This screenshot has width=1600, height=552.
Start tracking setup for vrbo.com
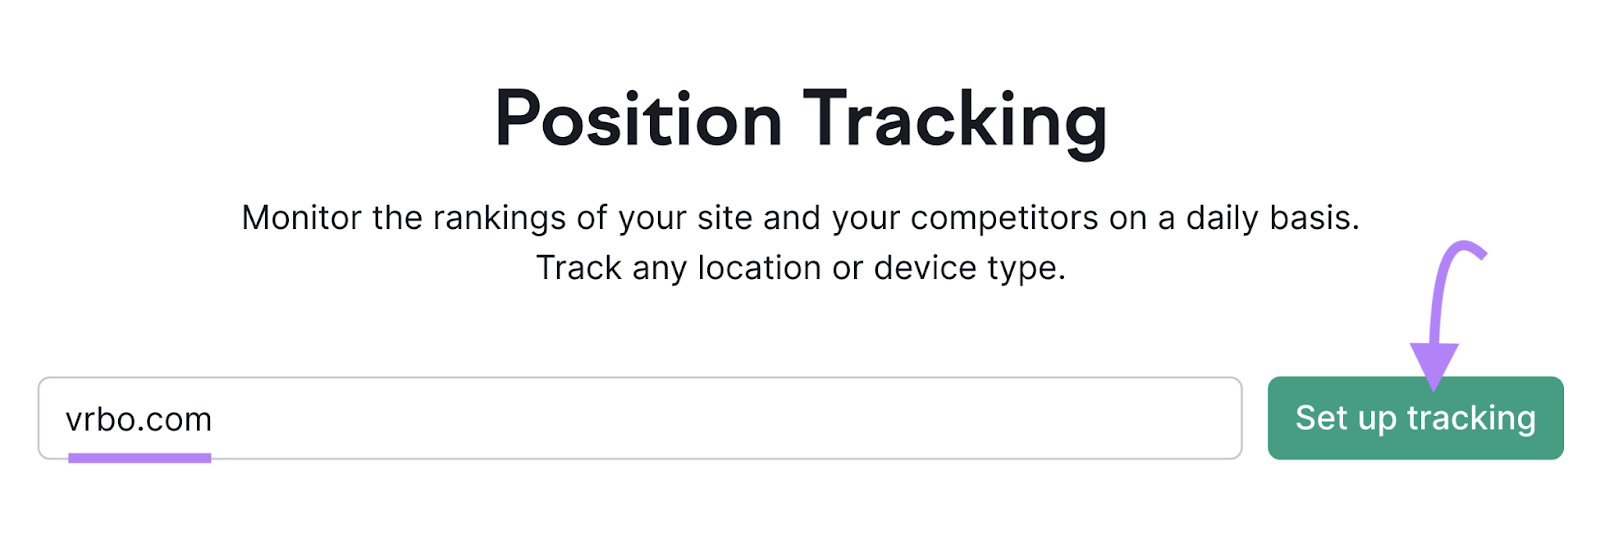click(x=1415, y=418)
